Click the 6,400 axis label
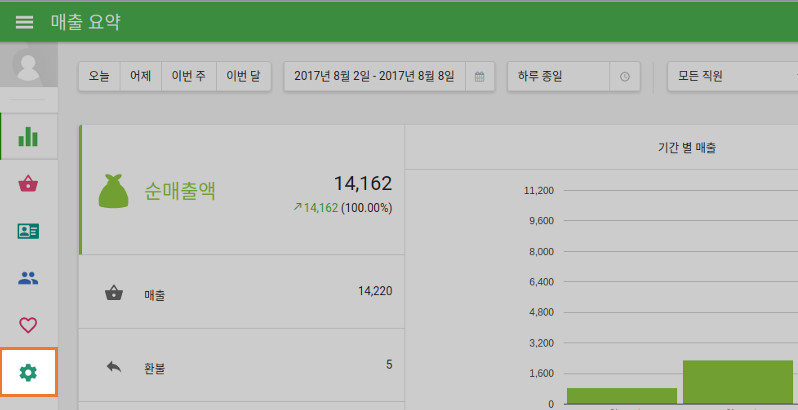798x410 pixels. click(x=541, y=282)
